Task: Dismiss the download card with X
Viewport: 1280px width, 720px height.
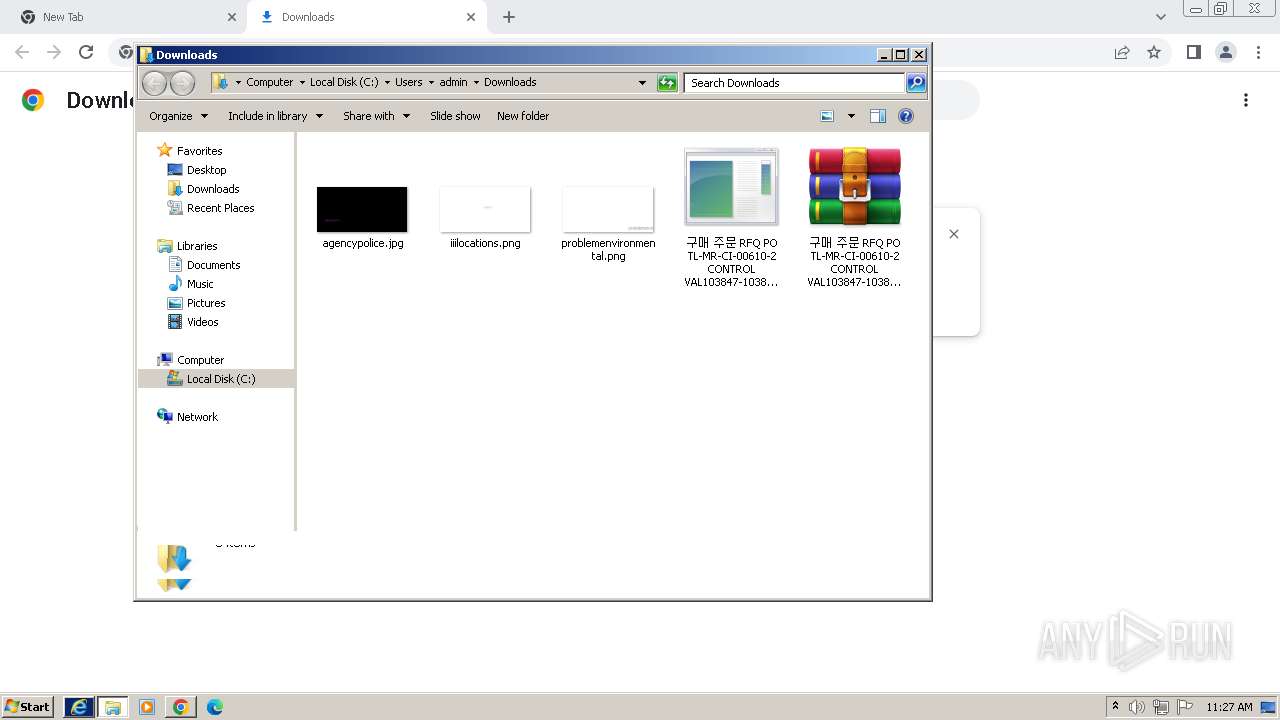Action: pyautogui.click(x=954, y=234)
